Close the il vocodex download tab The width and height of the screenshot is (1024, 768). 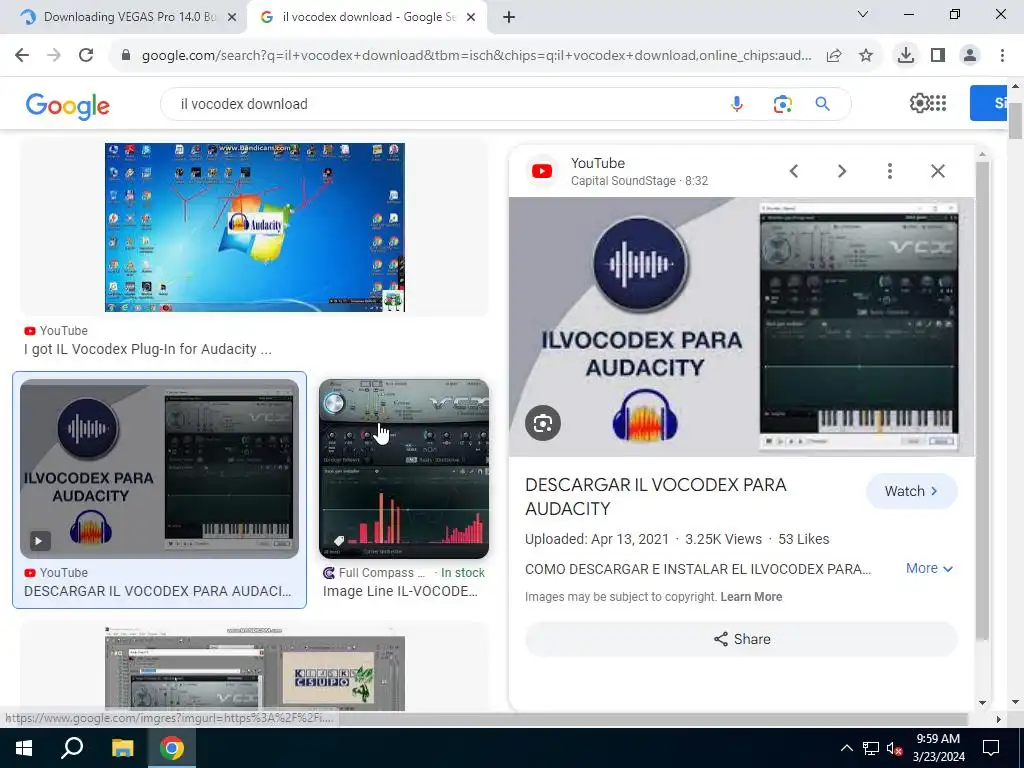[x=471, y=17]
